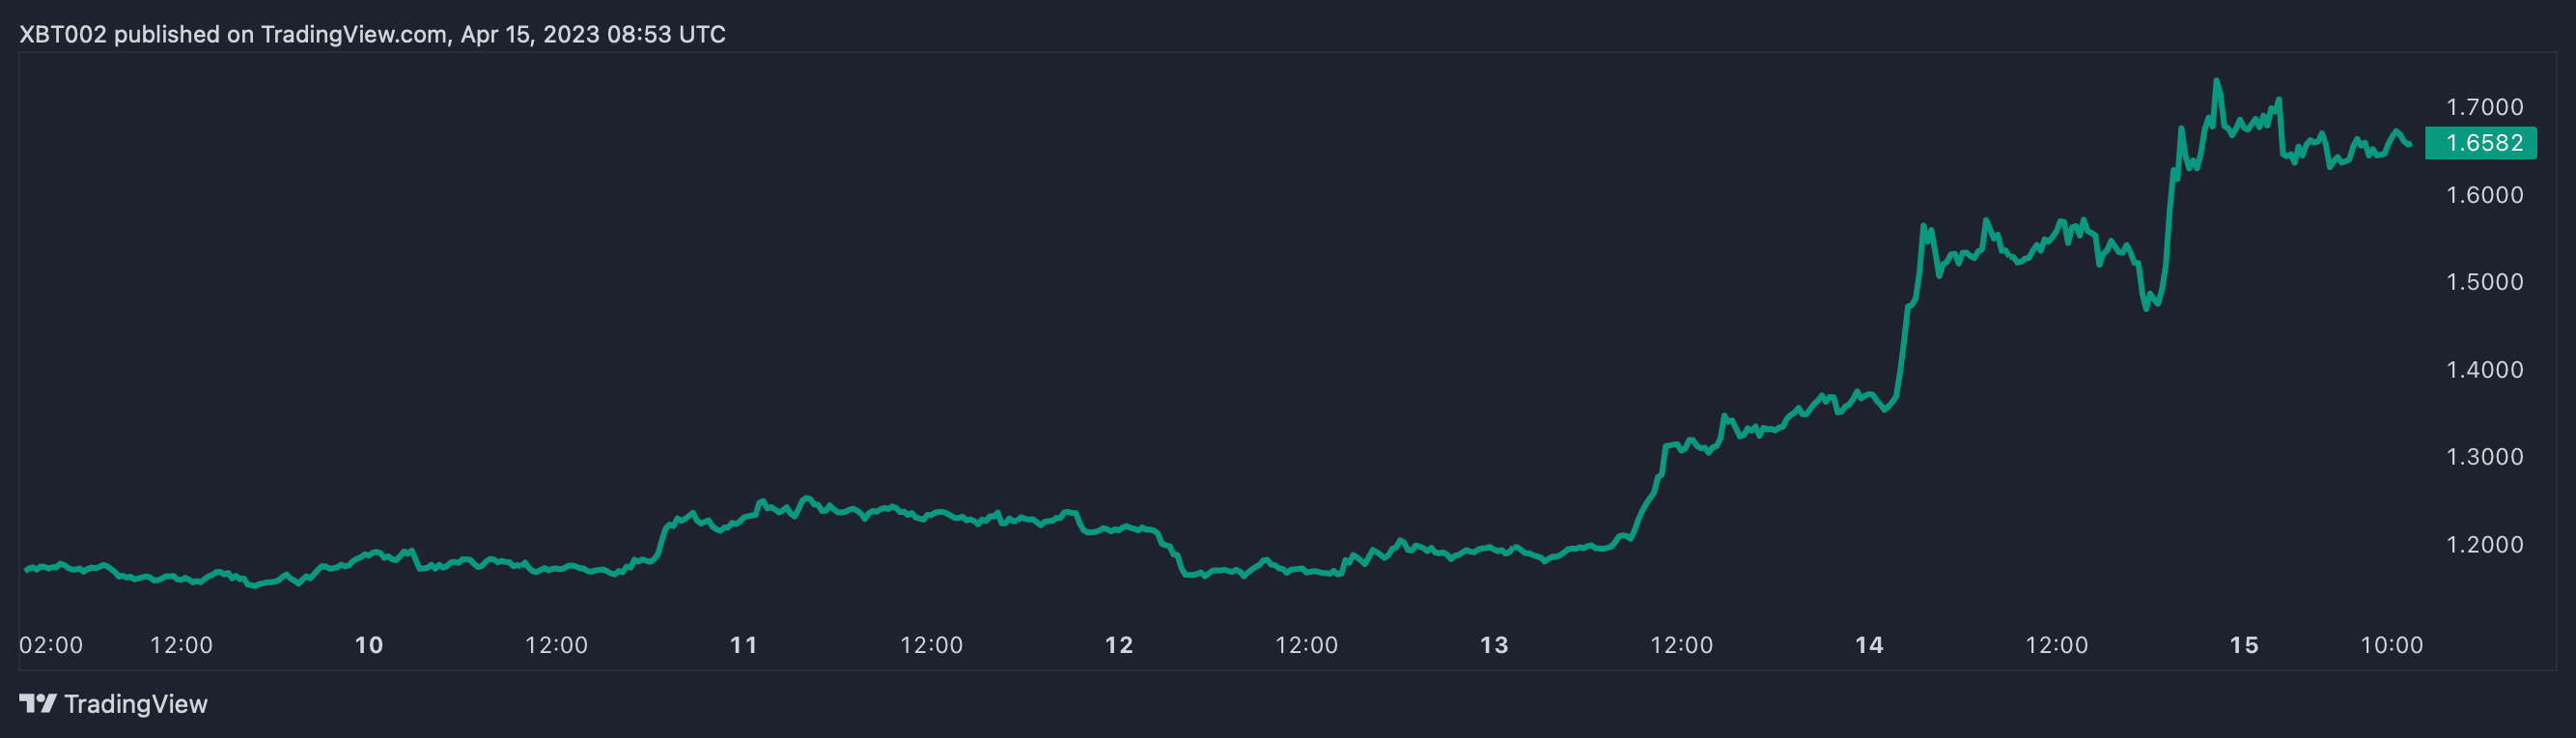
Task: Click the 1.6000 price axis label
Action: (x=2485, y=195)
